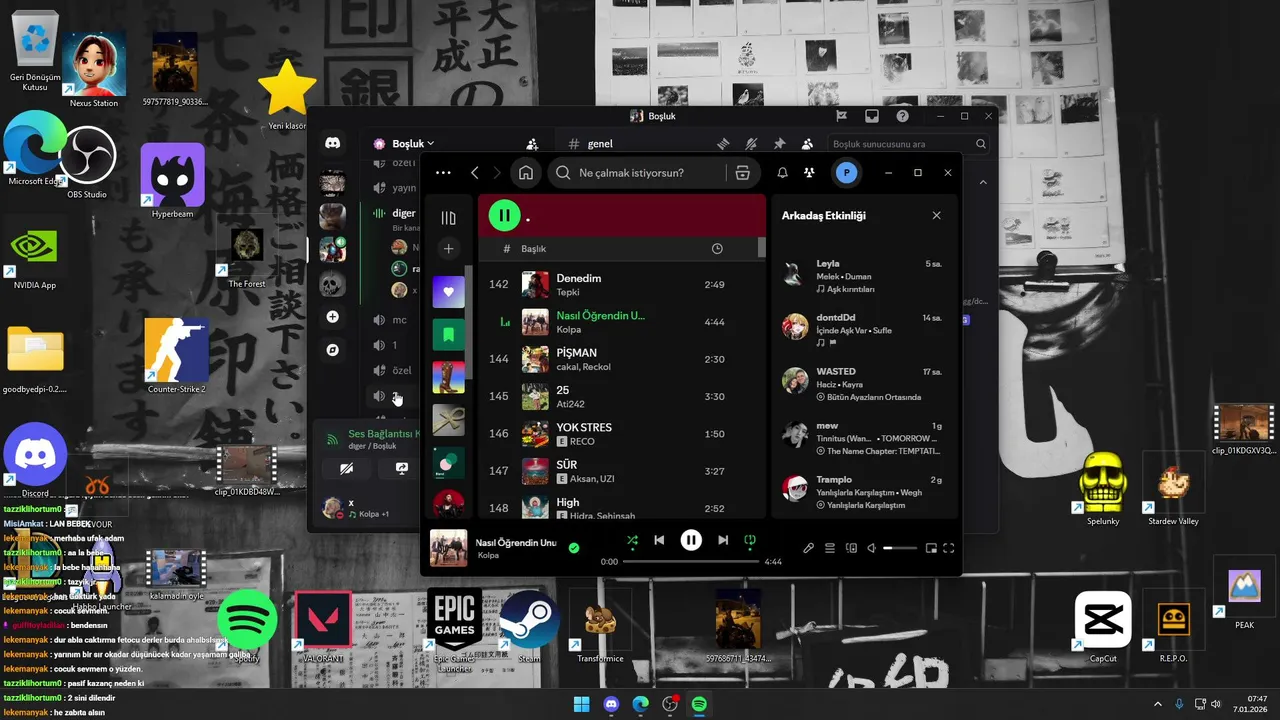Click 'Bütün Ayazların Ortasında' album link
The image size is (1280, 720).
click(x=873, y=397)
